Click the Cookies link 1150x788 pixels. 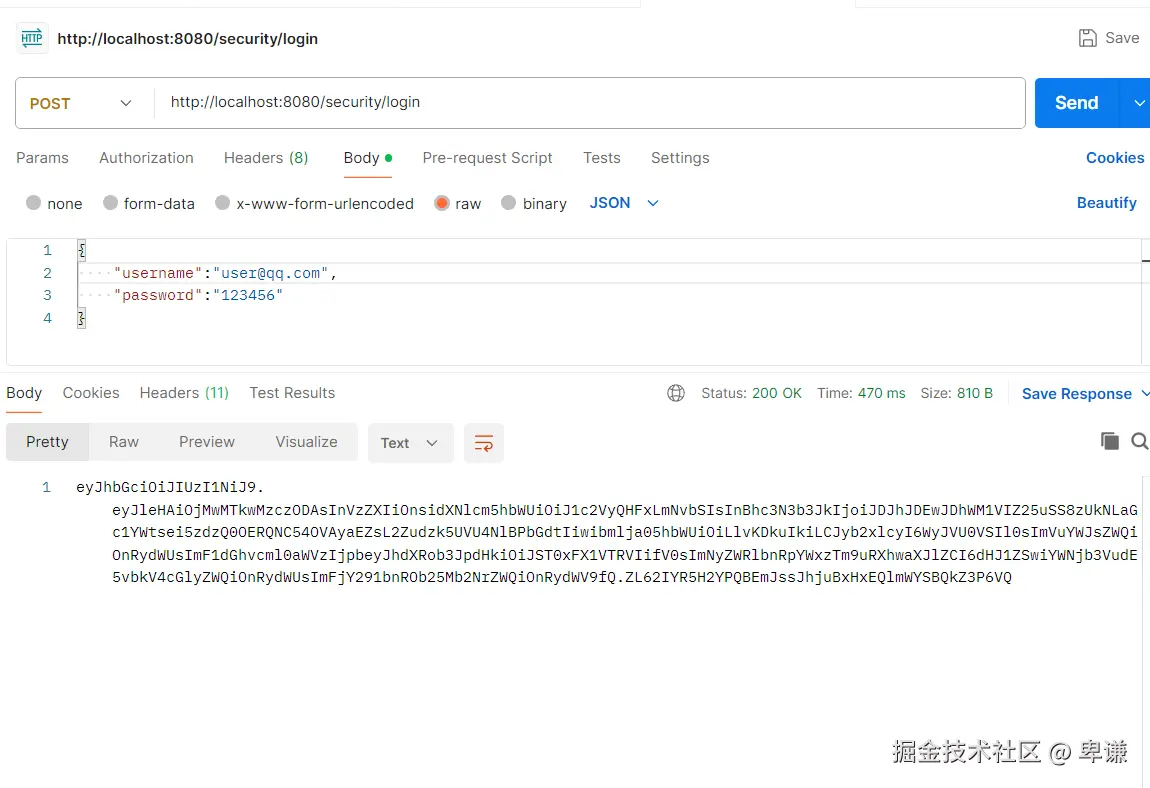click(x=1115, y=158)
